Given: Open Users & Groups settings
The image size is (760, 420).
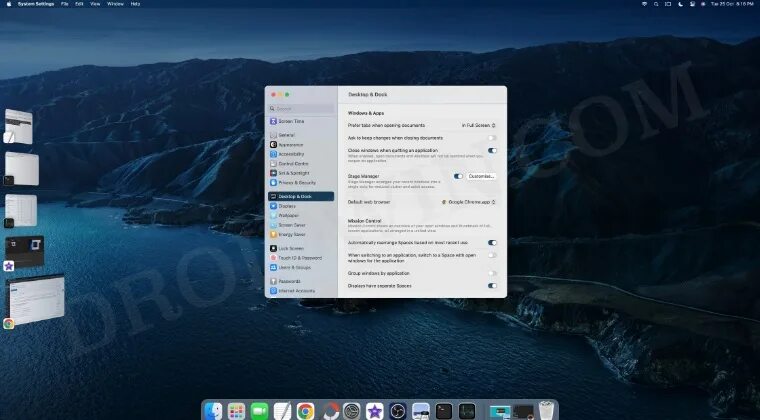Looking at the screenshot, I should click(301, 267).
